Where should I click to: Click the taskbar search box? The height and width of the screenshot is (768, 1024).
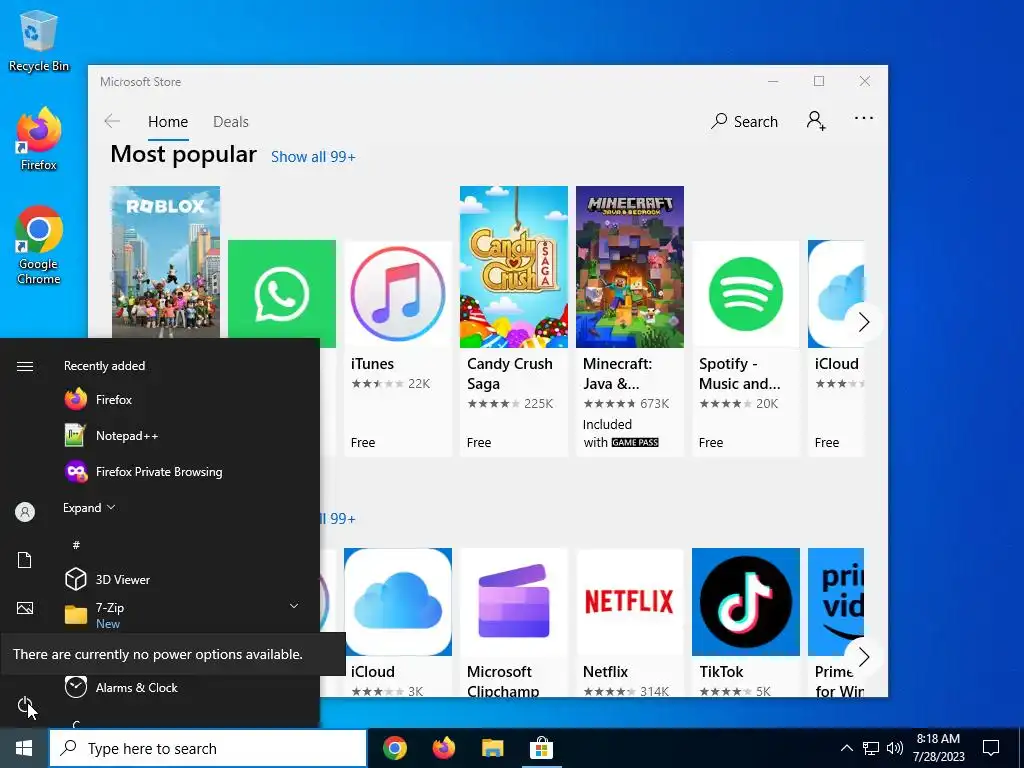tap(208, 748)
